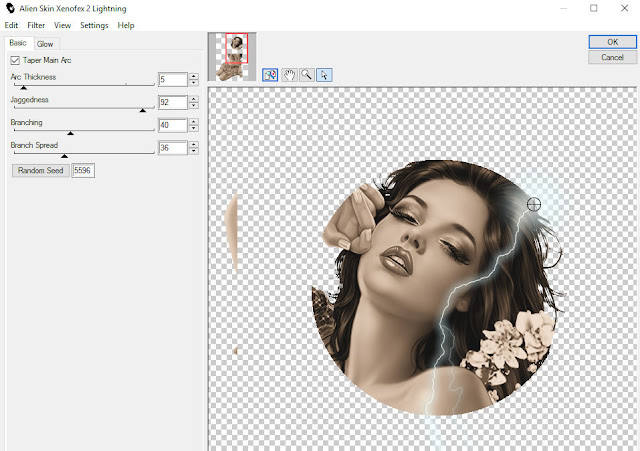Close the Xenofex Lightning window

click(x=624, y=8)
